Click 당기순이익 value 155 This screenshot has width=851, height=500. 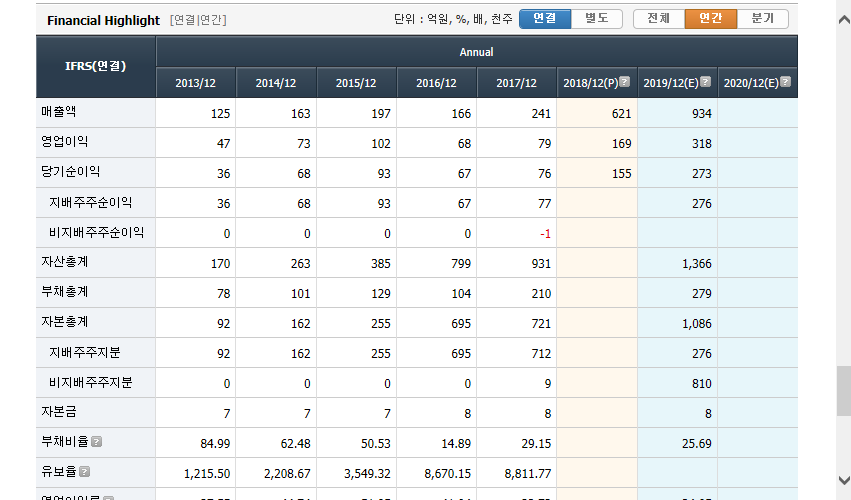click(x=621, y=174)
